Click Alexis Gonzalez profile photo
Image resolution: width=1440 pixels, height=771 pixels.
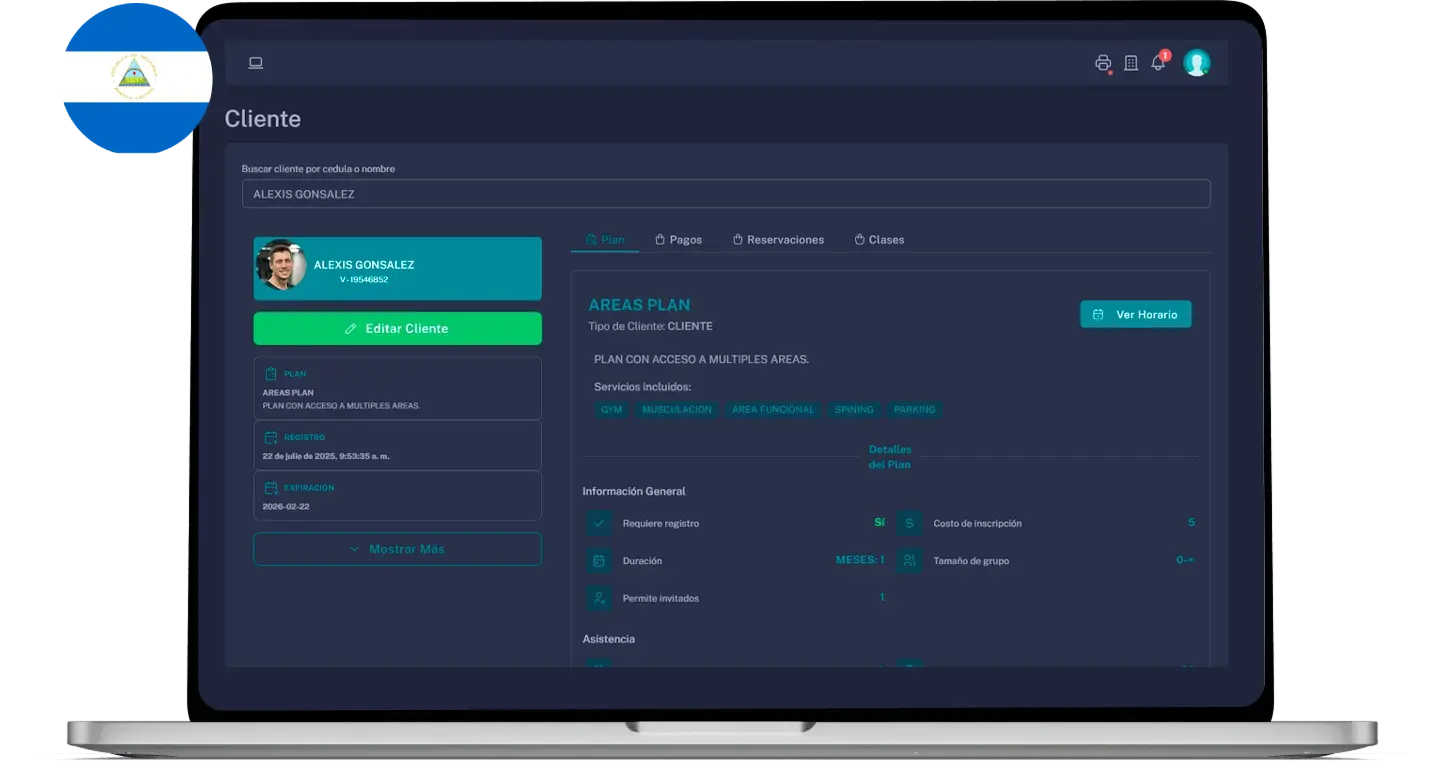(x=281, y=266)
